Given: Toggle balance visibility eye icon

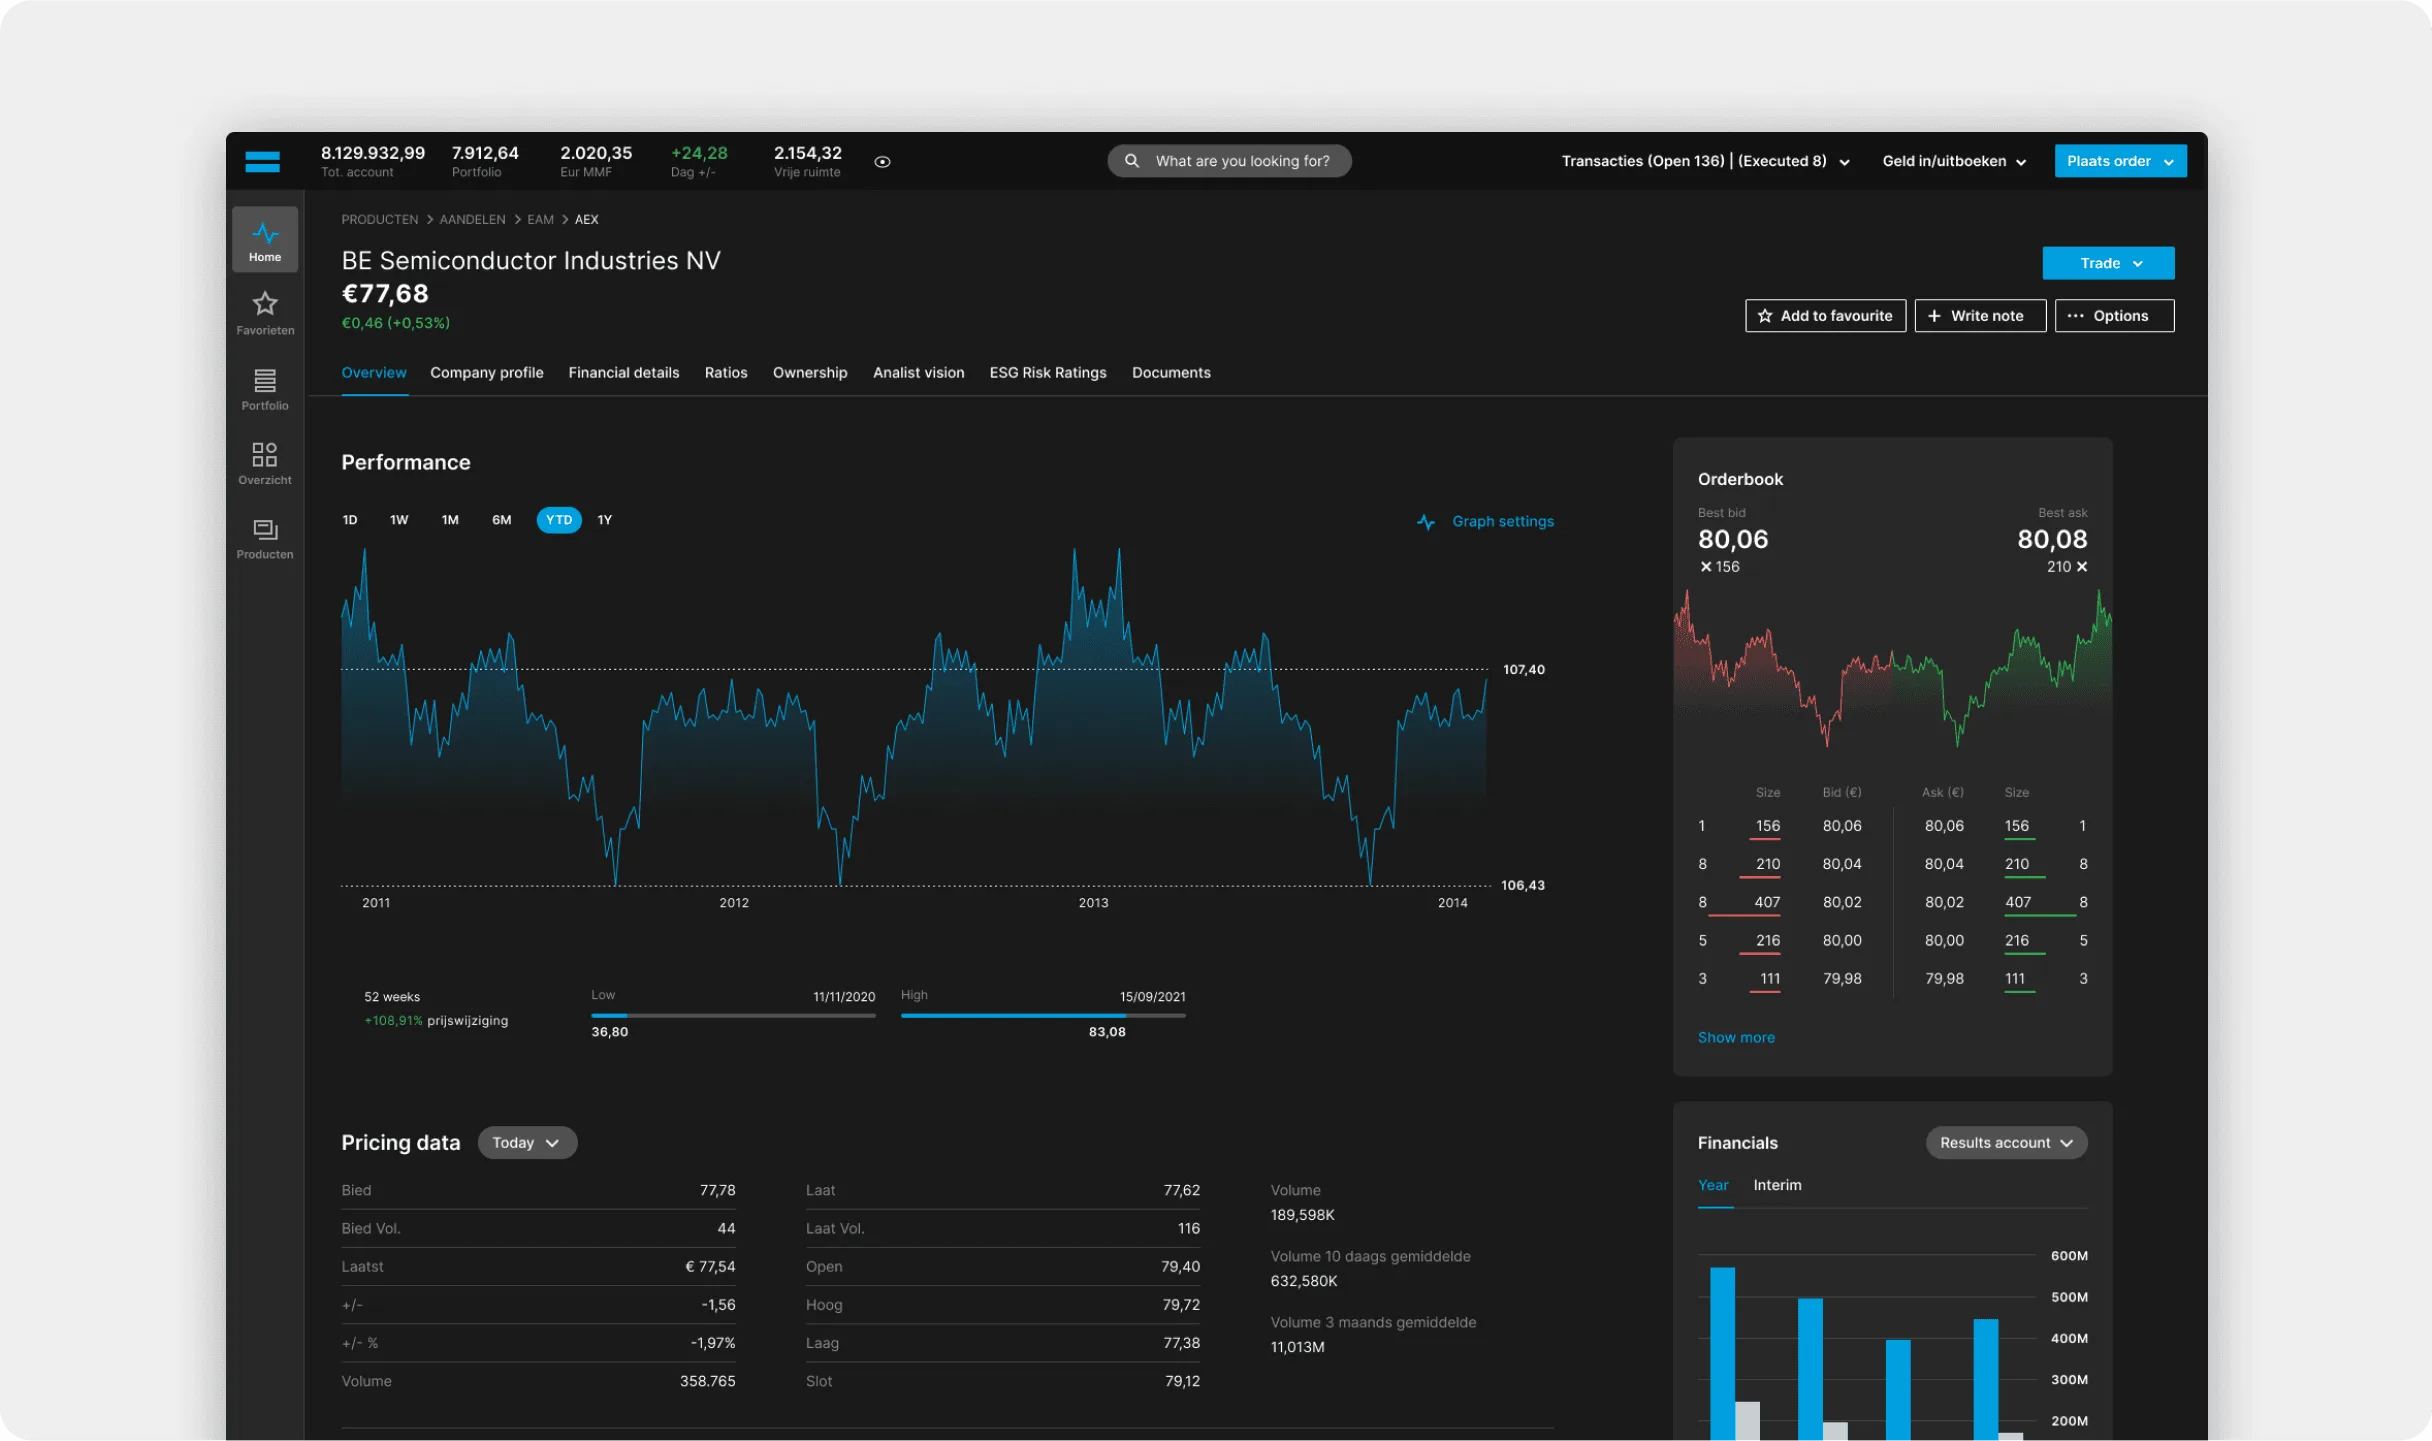Looking at the screenshot, I should click(882, 161).
